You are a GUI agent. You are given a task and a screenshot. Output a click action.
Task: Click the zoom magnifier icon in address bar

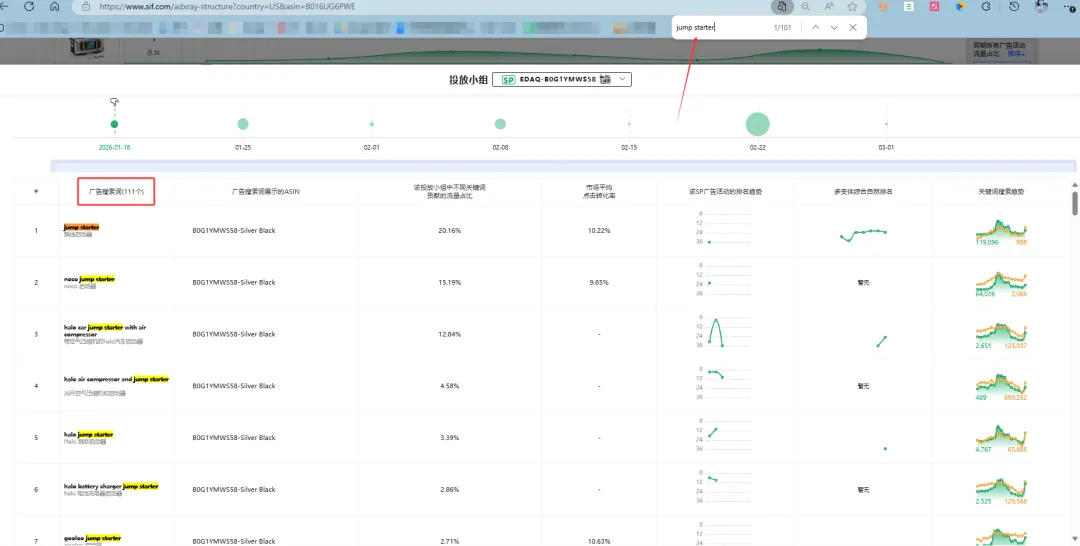806,7
